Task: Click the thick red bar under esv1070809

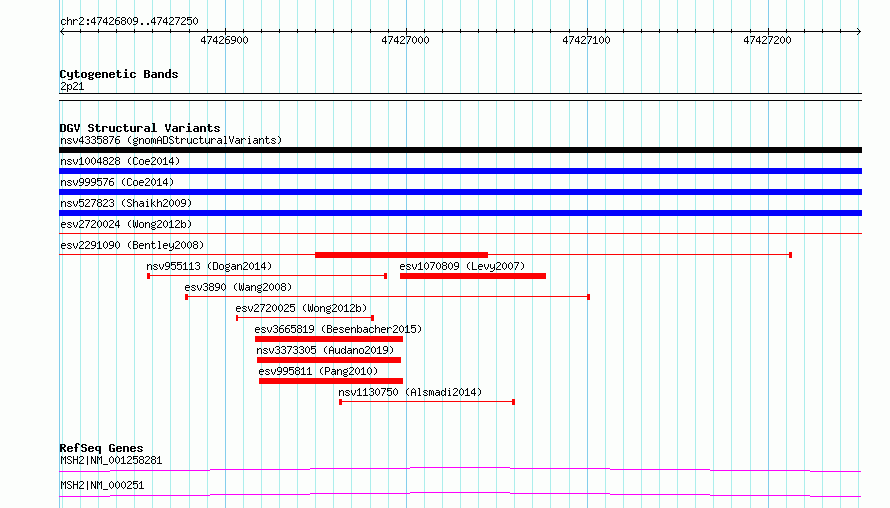Action: (473, 276)
